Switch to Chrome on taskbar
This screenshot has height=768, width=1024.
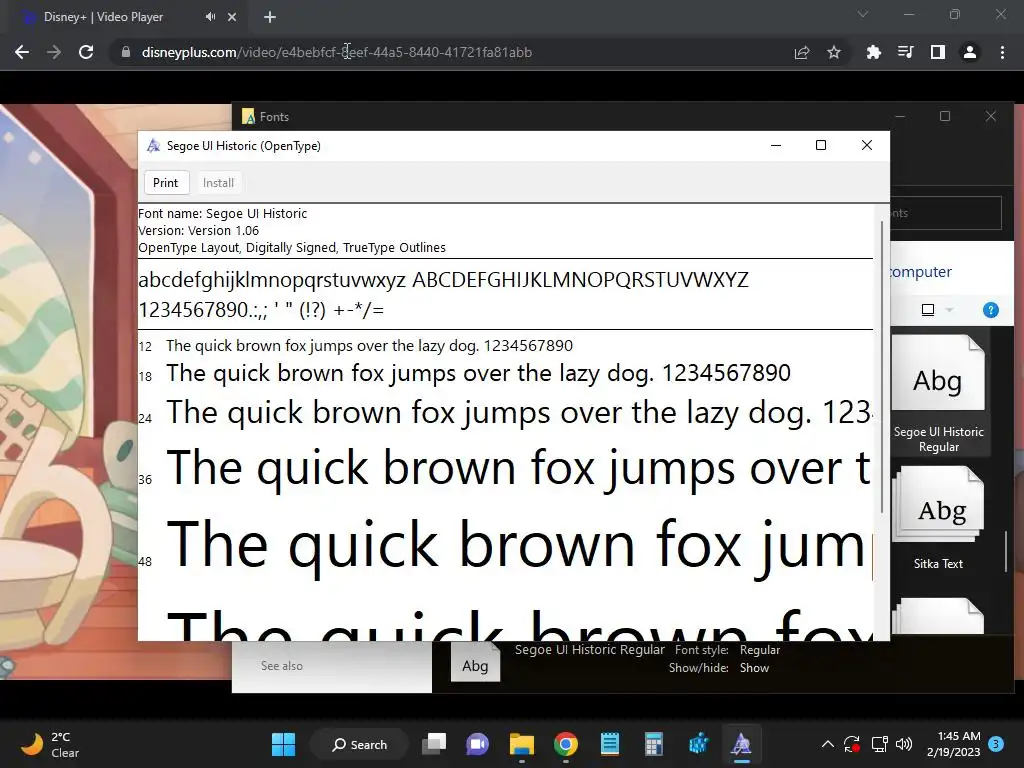click(x=566, y=744)
